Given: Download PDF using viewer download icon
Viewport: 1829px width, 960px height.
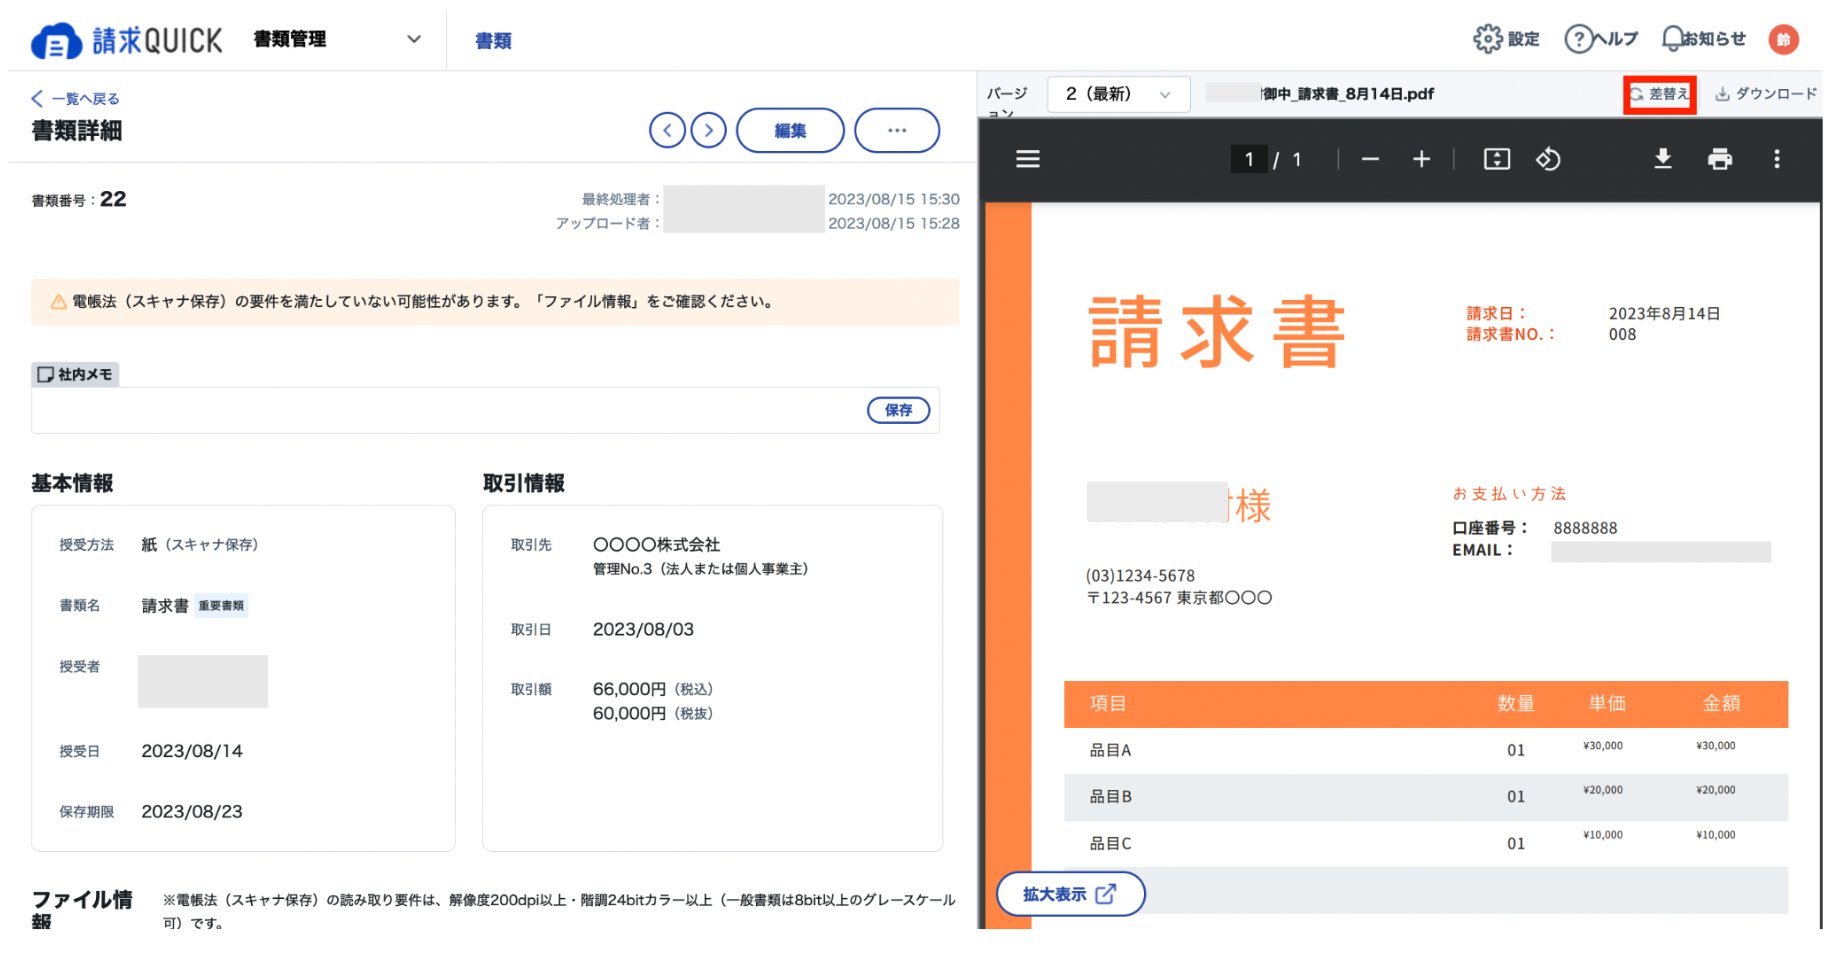Looking at the screenshot, I should pyautogui.click(x=1662, y=159).
